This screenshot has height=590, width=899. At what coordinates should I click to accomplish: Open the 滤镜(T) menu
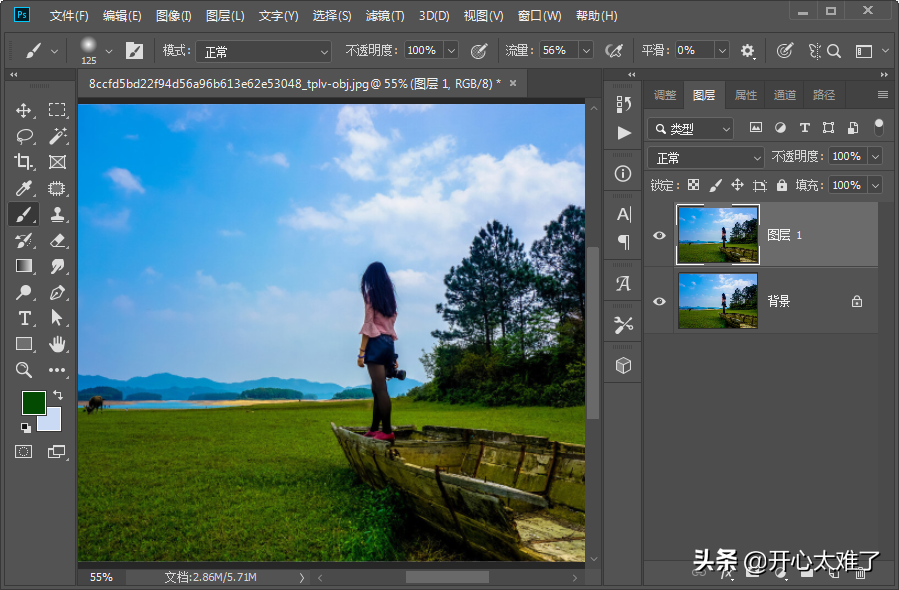coord(385,15)
